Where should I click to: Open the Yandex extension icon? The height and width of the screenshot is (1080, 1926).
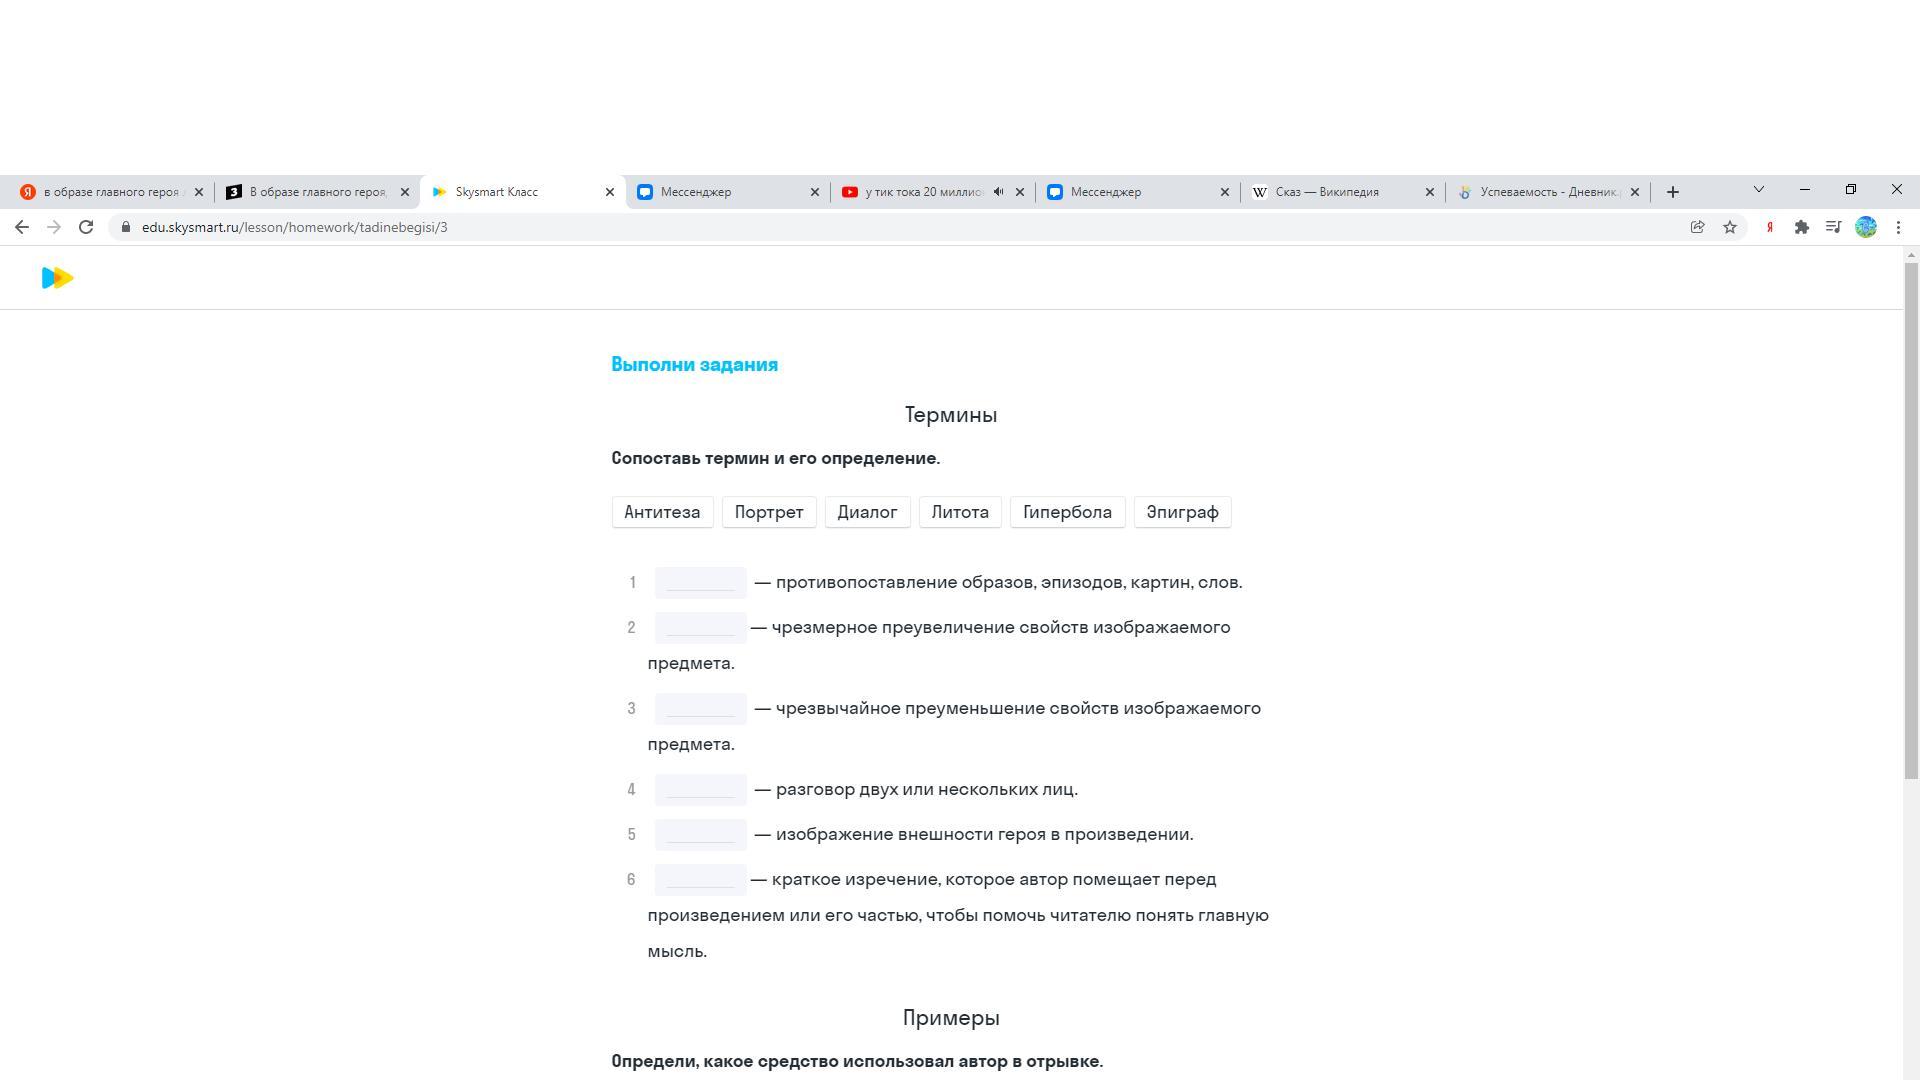(x=1769, y=227)
